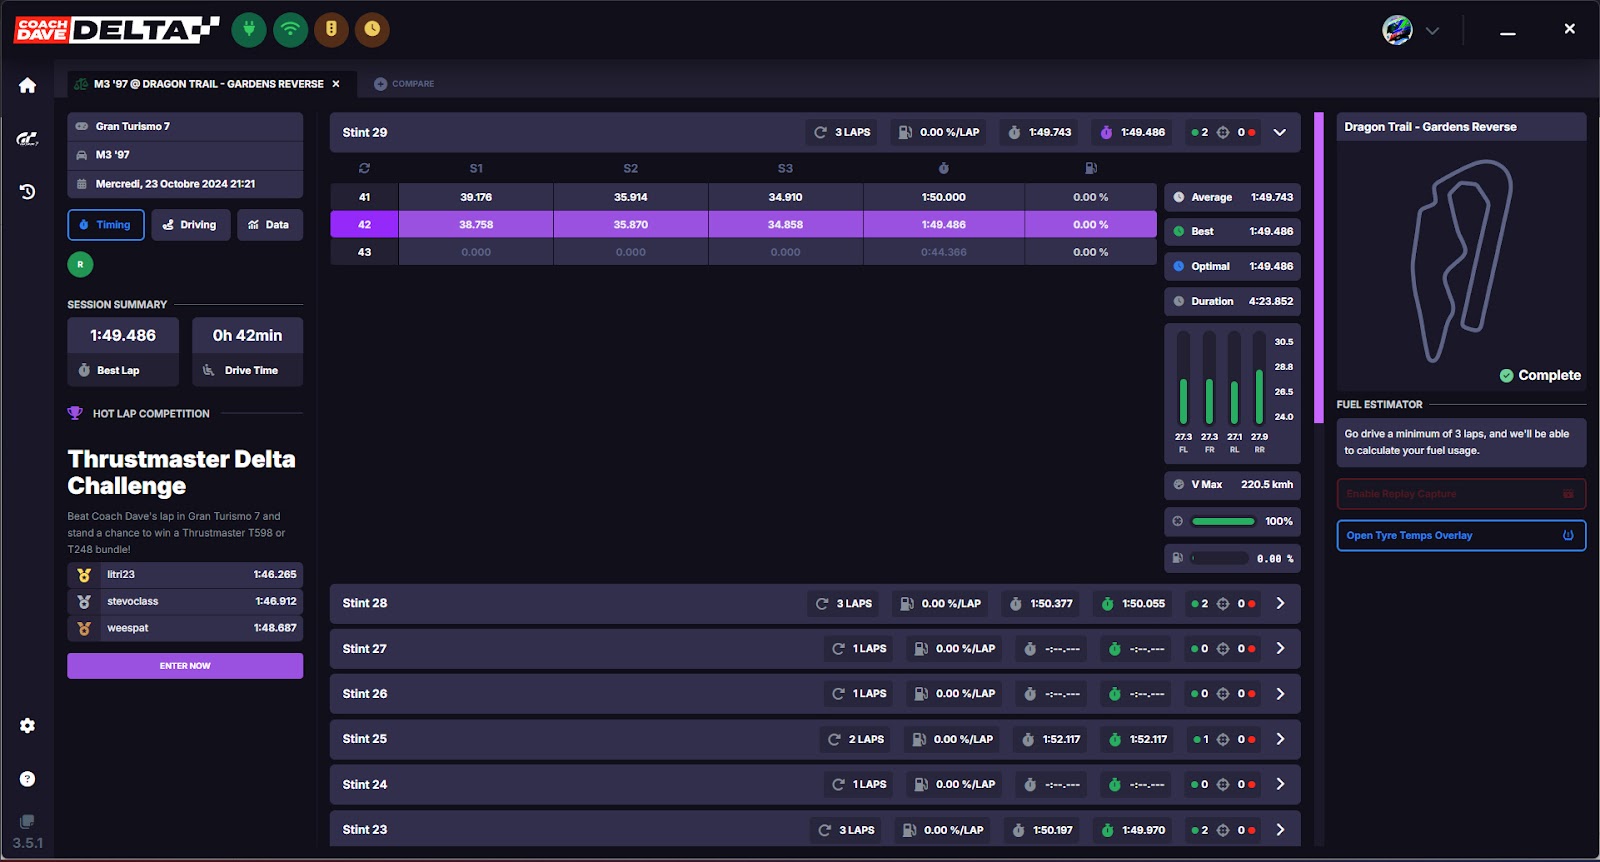
Task: Open session history icon in sidebar
Action: click(27, 191)
